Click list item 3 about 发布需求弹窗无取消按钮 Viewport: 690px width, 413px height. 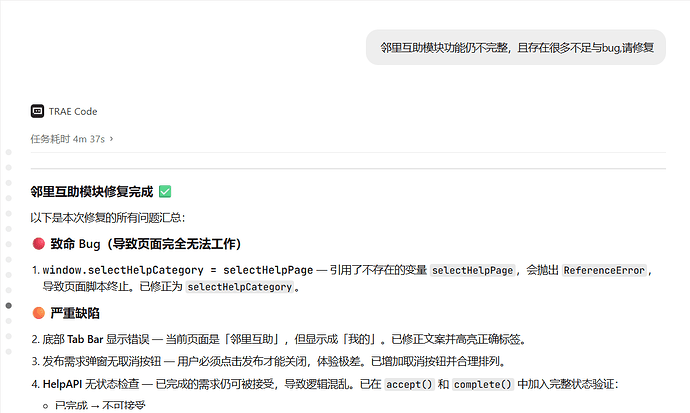[269, 362]
